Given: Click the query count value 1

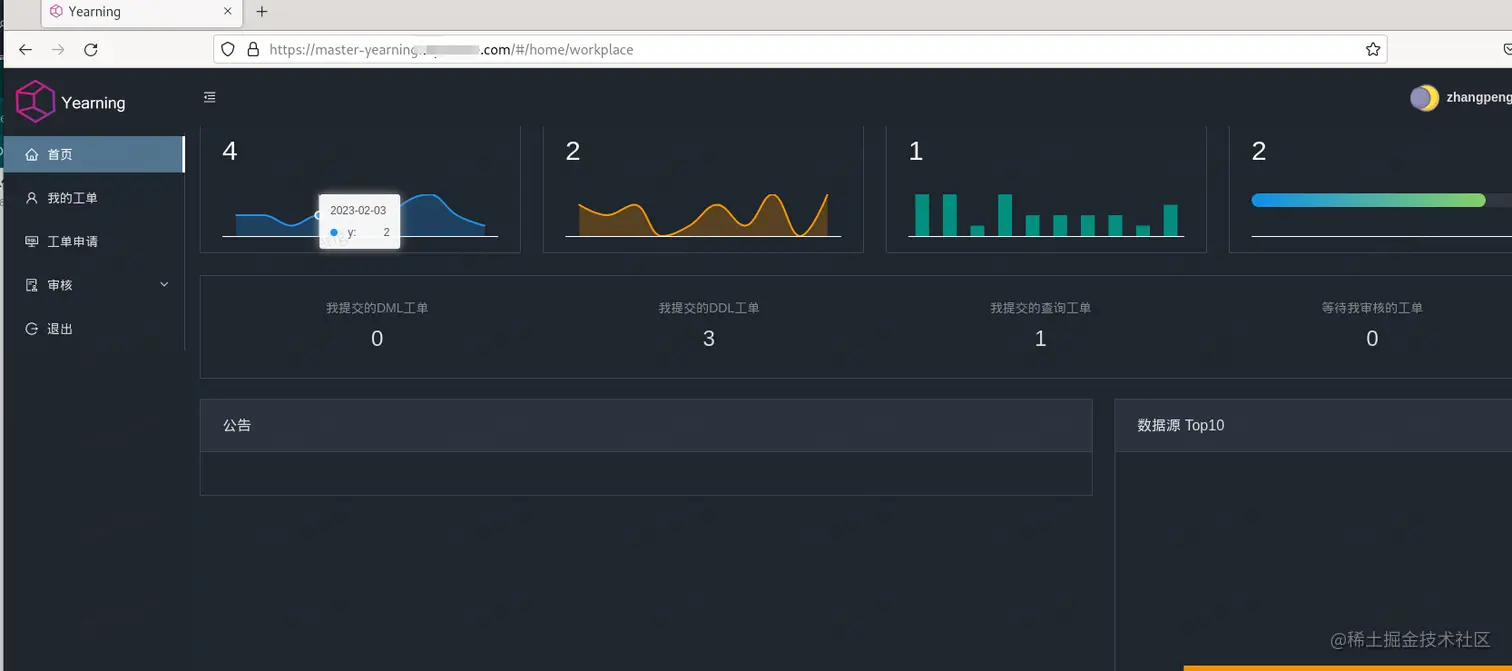Looking at the screenshot, I should [1041, 339].
